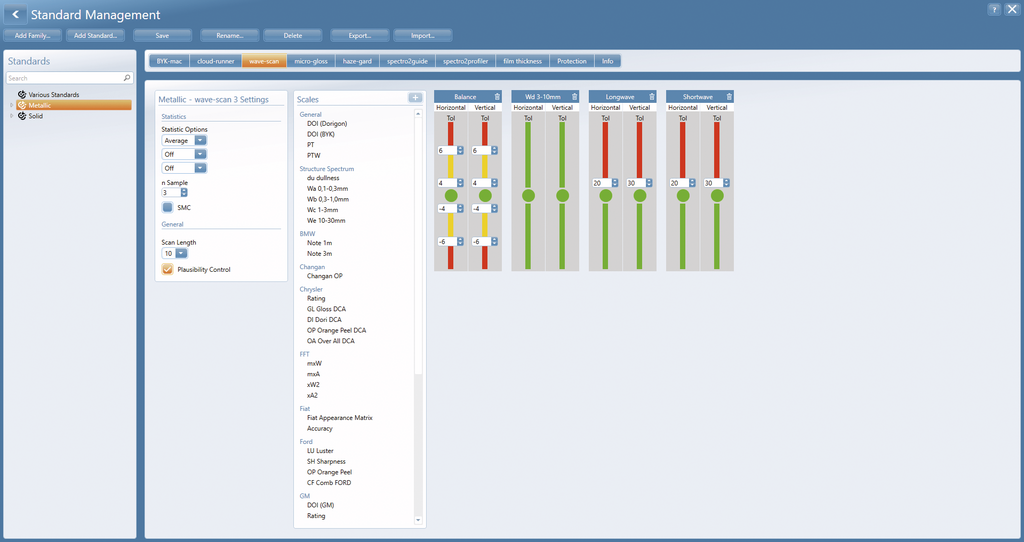Image resolution: width=1024 pixels, height=542 pixels.
Task: Click the n Sample stepper arrows
Action: tap(184, 193)
